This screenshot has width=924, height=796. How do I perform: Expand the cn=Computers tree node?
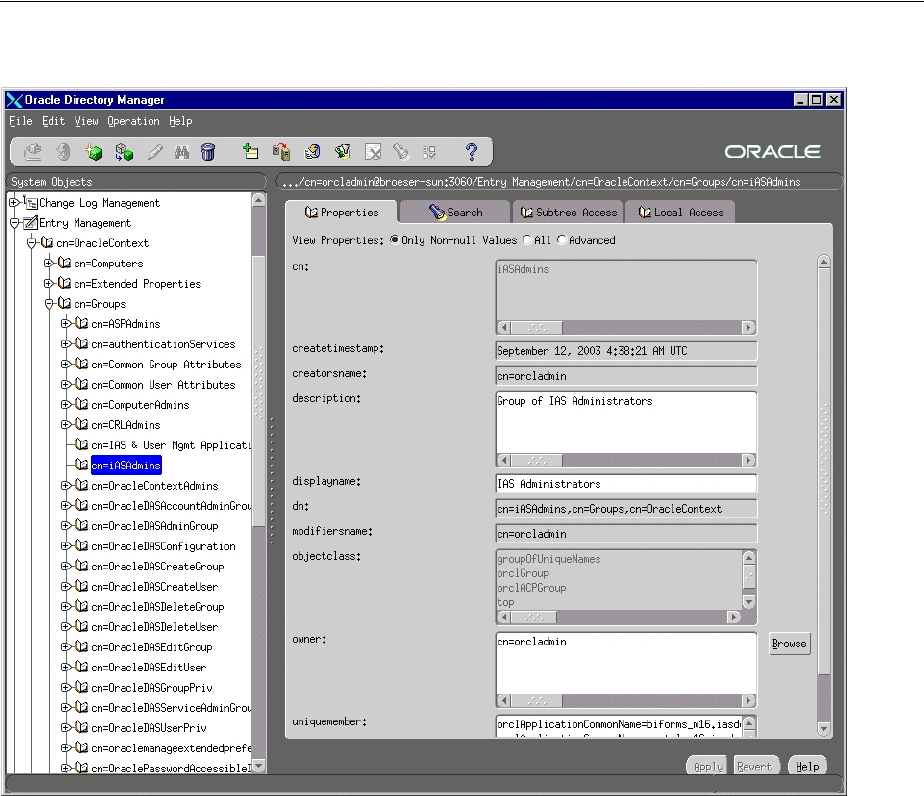49,263
